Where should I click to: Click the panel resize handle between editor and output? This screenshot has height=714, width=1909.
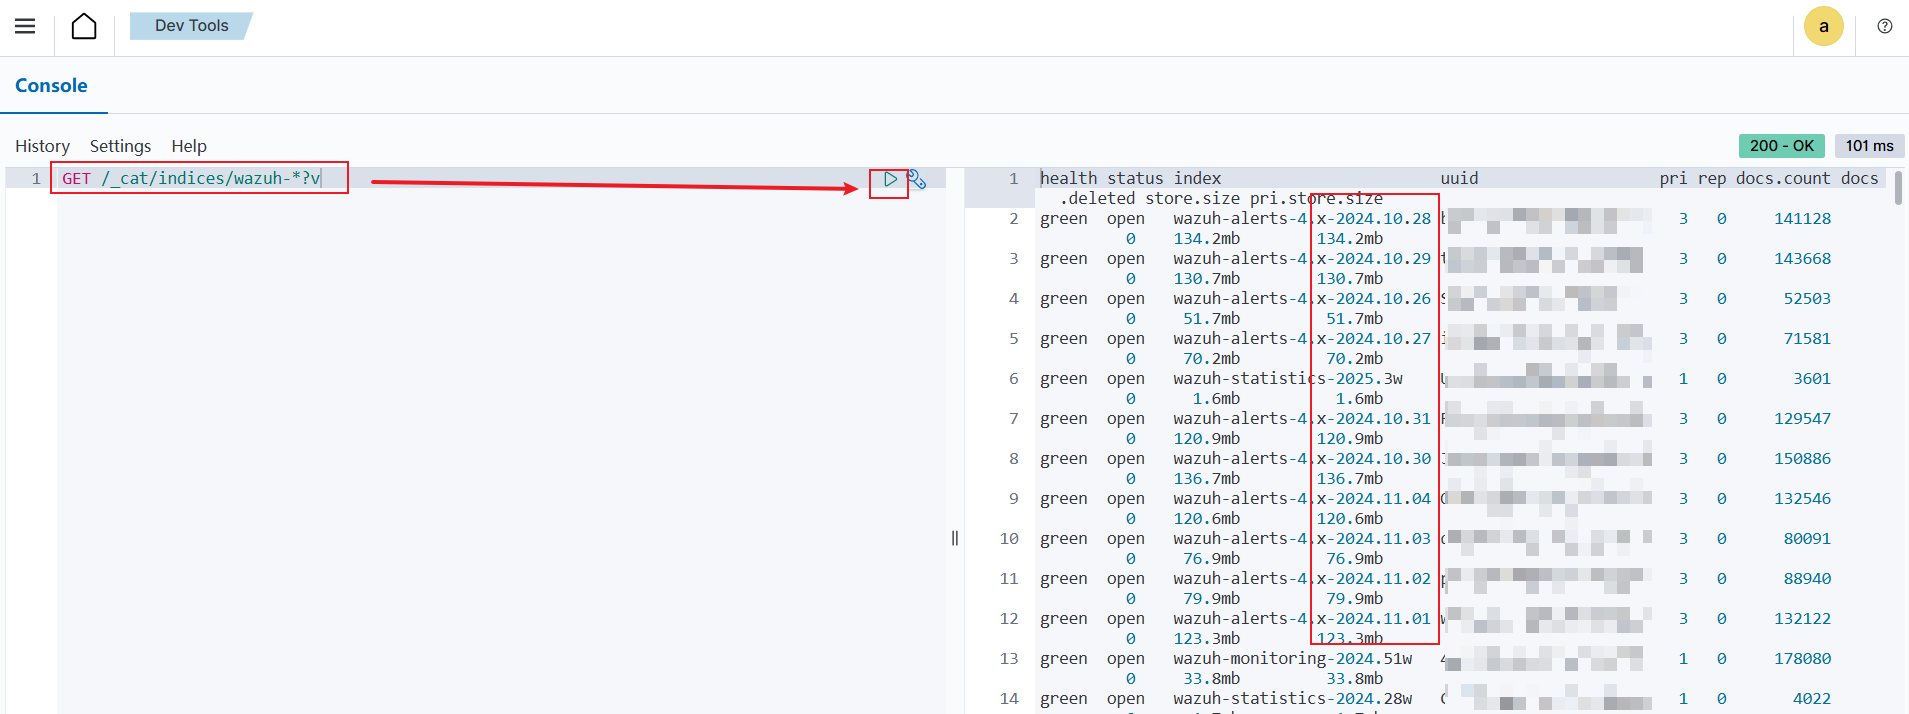click(x=955, y=538)
